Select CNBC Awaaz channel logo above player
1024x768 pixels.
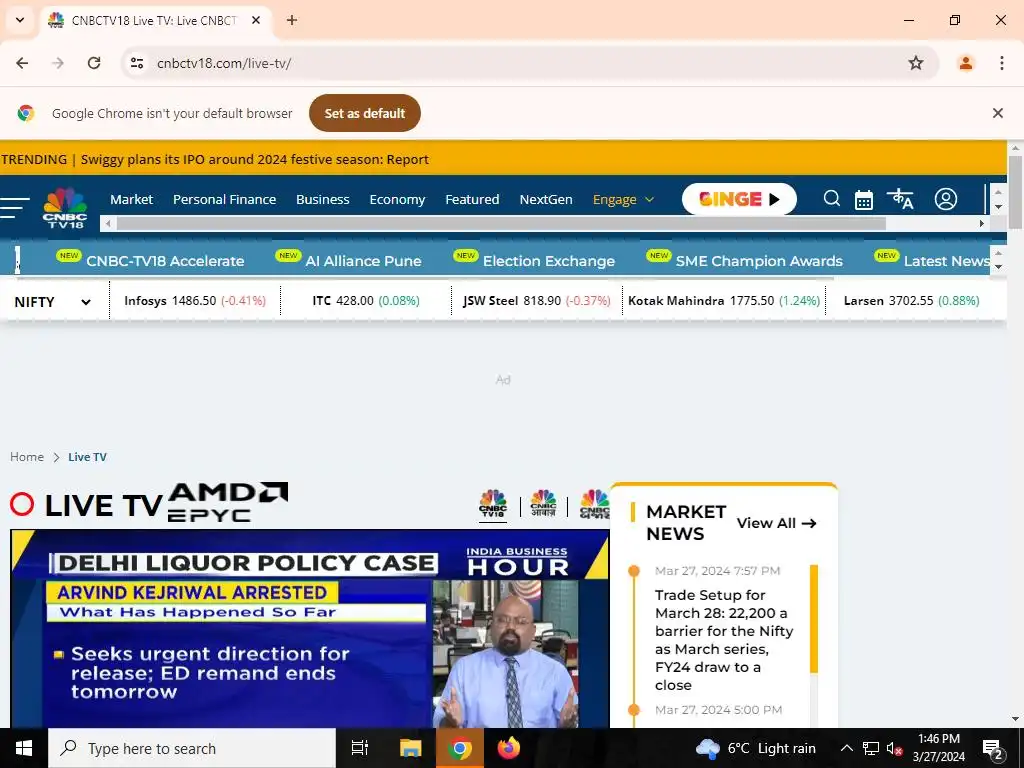[x=543, y=504]
